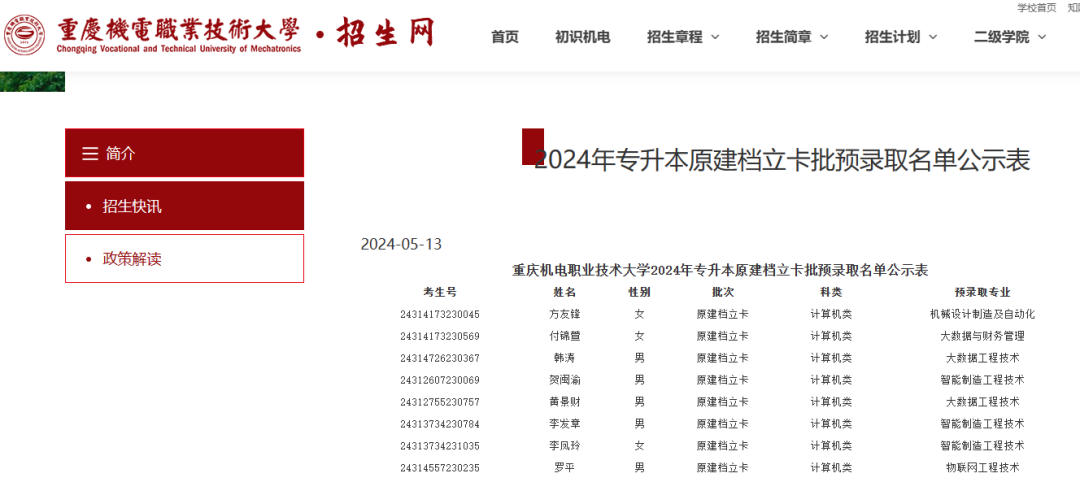
Task: Click the publish date 2024-05-13
Action: pyautogui.click(x=402, y=244)
